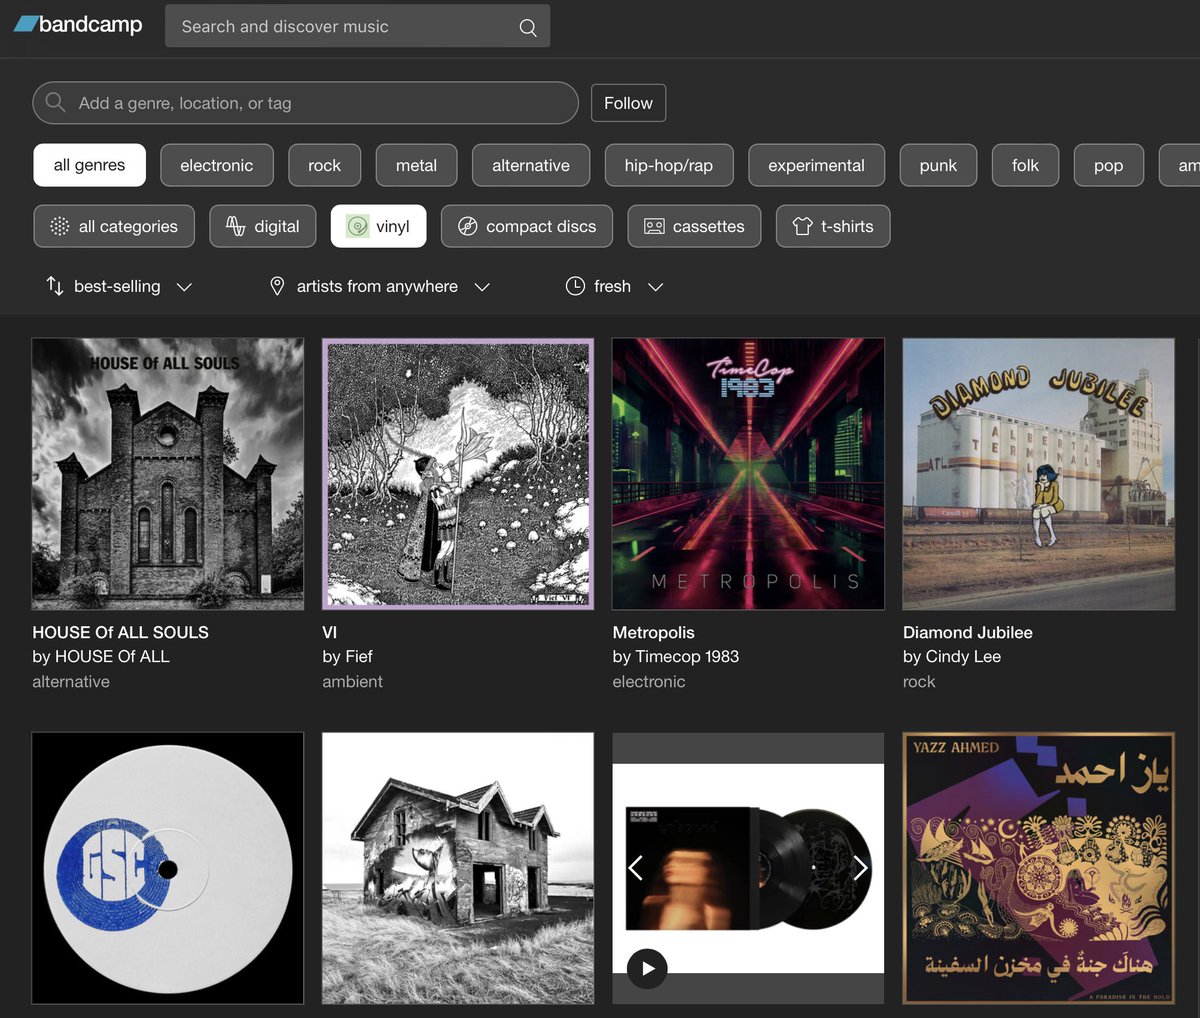Play the album with the vinyl photo carousel
Screen dimensions: 1200x1018
[647, 968]
